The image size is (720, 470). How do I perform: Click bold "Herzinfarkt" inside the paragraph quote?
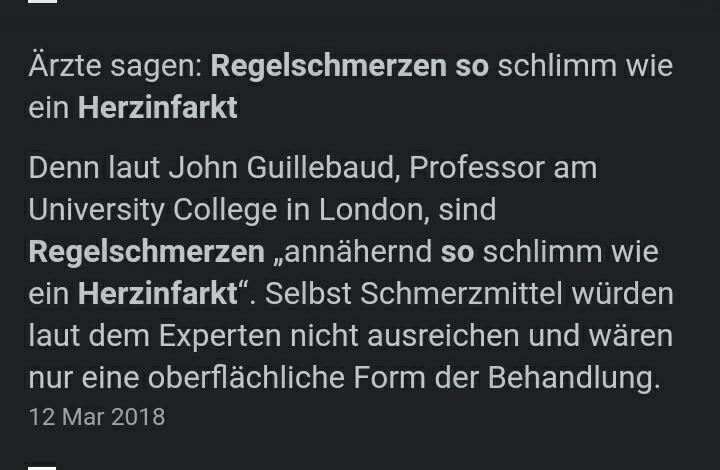click(158, 294)
